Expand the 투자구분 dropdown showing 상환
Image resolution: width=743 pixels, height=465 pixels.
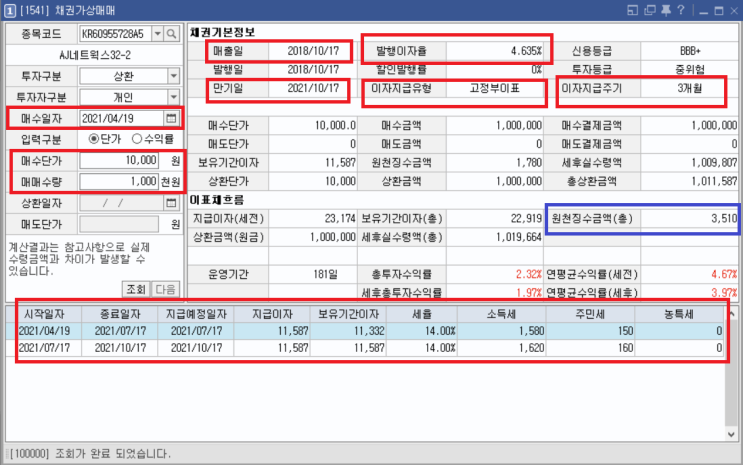(x=173, y=76)
